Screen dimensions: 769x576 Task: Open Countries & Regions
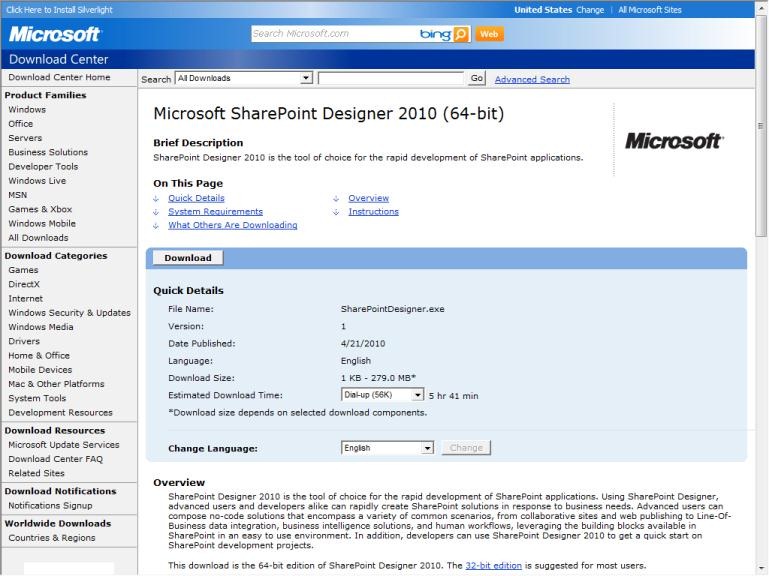coord(52,538)
